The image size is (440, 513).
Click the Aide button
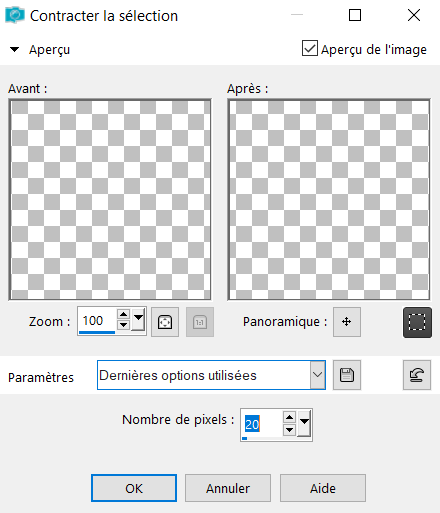[323, 488]
